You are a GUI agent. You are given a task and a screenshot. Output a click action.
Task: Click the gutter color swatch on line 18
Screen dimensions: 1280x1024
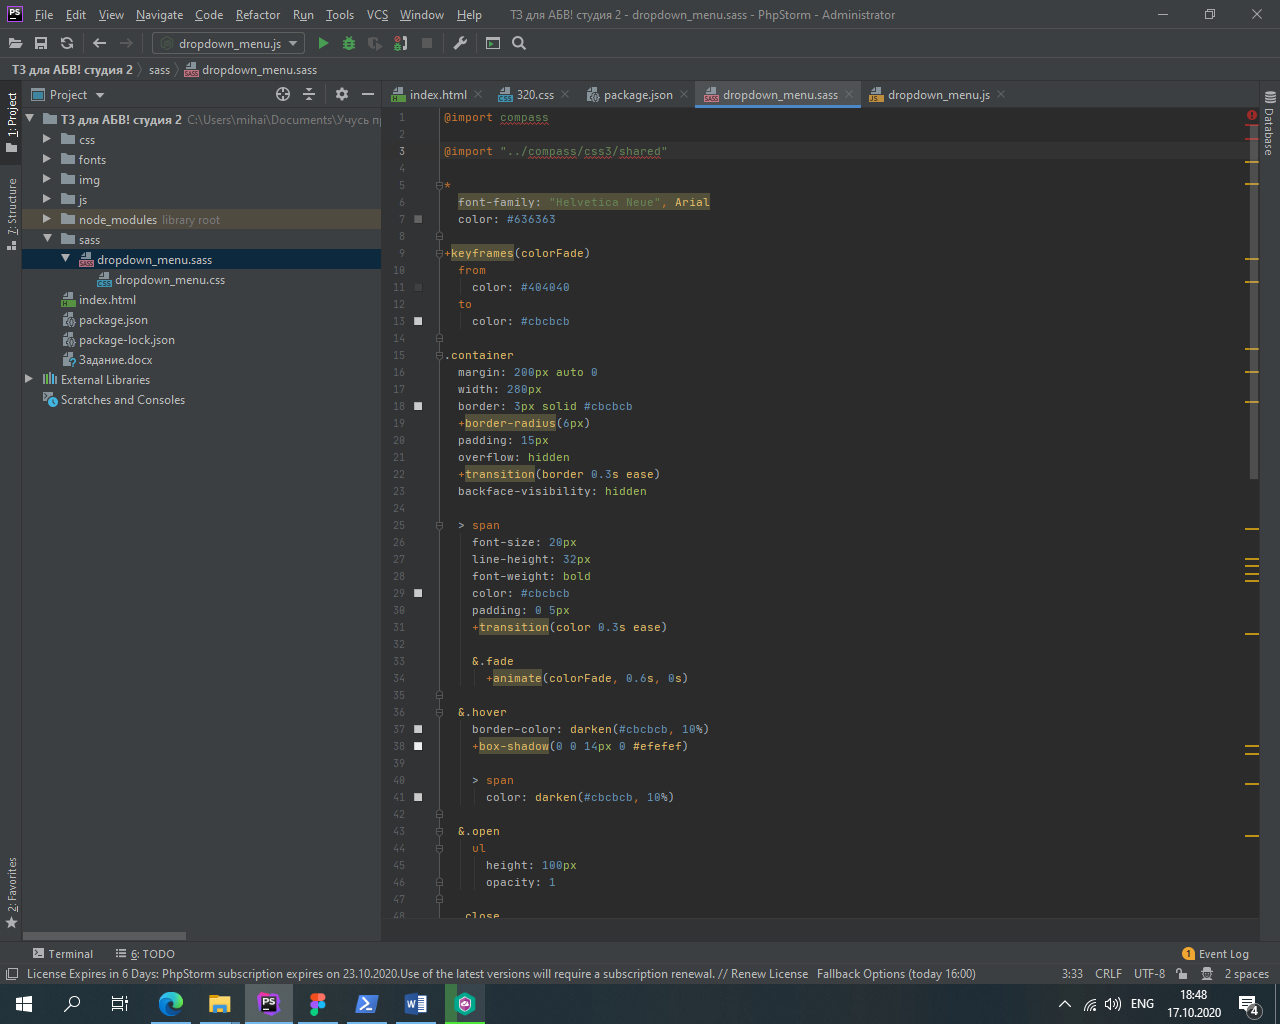pos(418,406)
